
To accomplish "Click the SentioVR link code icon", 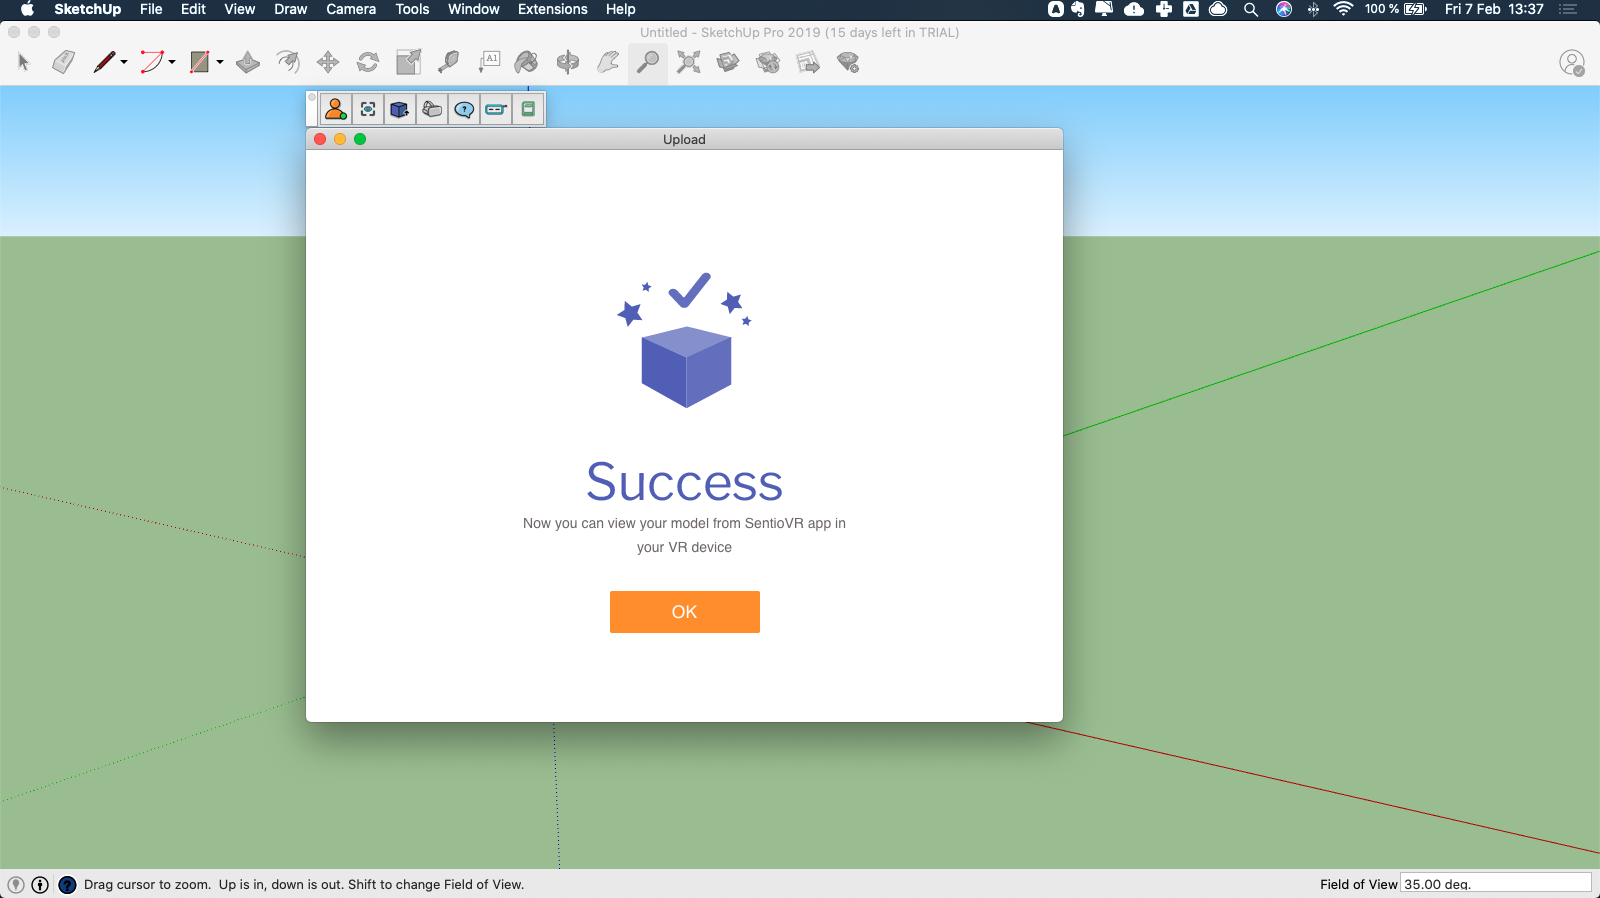I will [x=496, y=109].
